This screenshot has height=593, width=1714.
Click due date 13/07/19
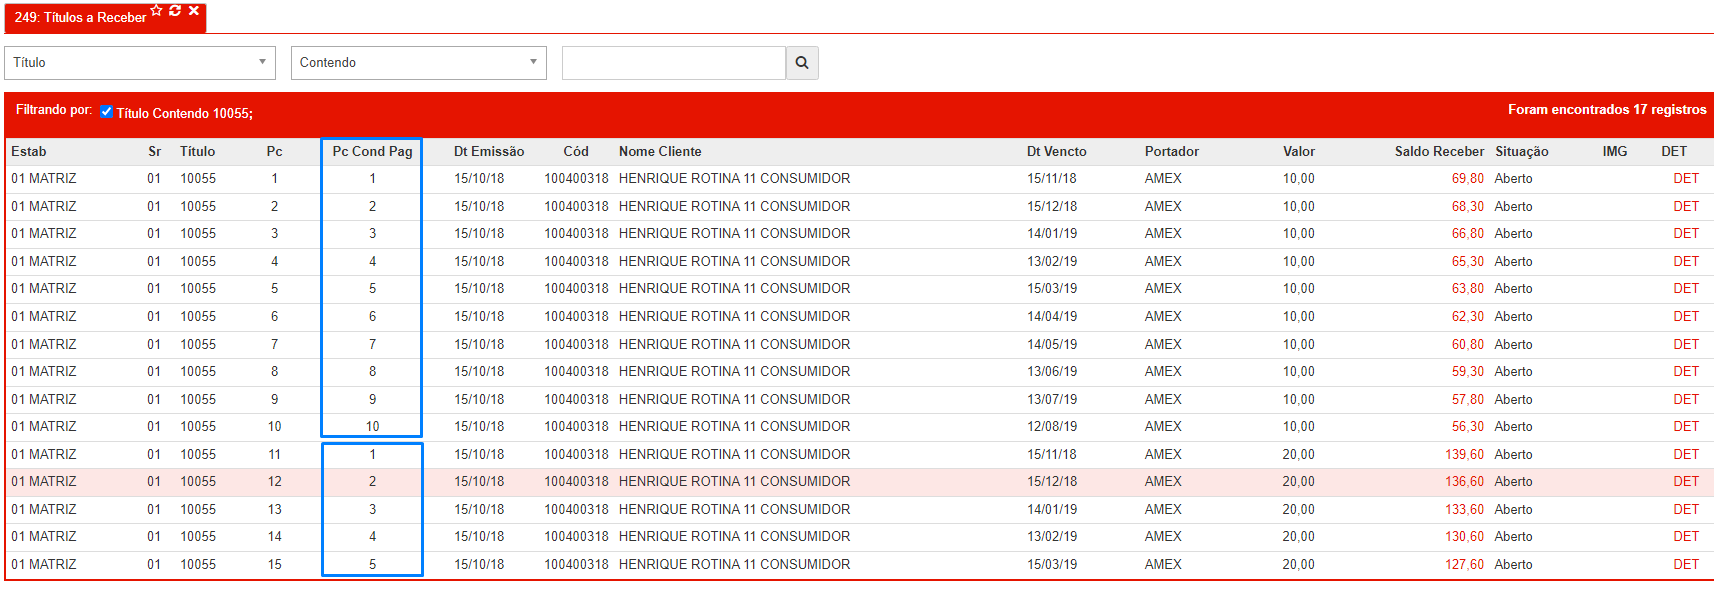click(x=1052, y=399)
